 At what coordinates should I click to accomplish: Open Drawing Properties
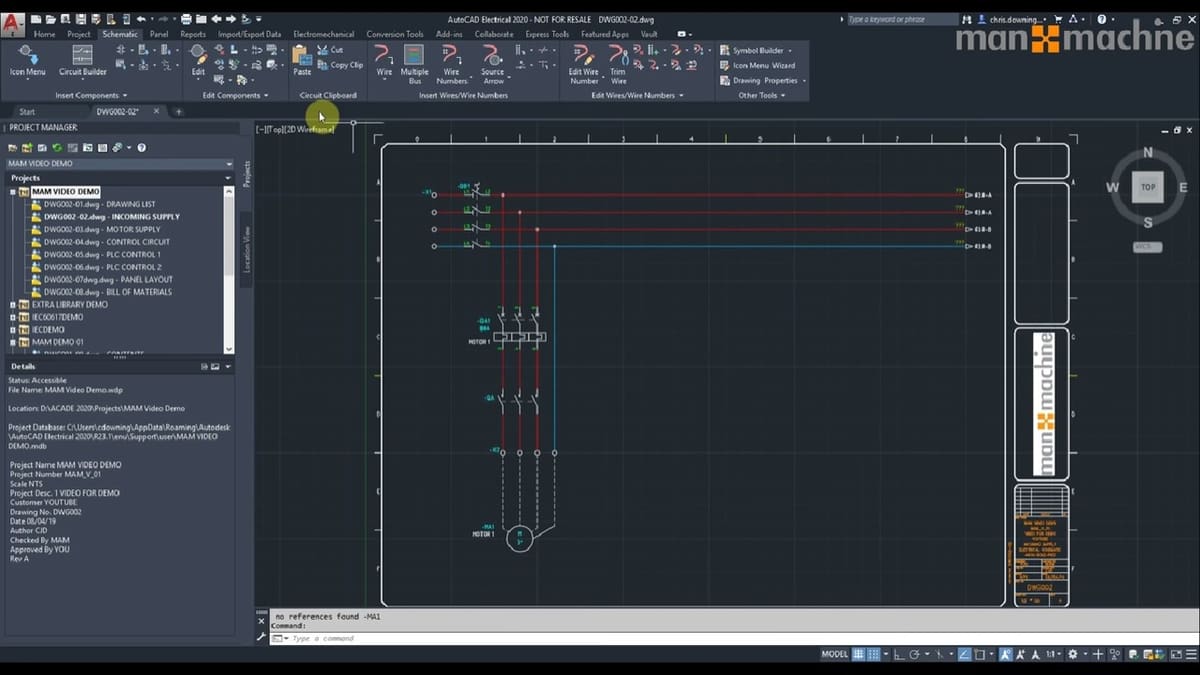pos(760,80)
